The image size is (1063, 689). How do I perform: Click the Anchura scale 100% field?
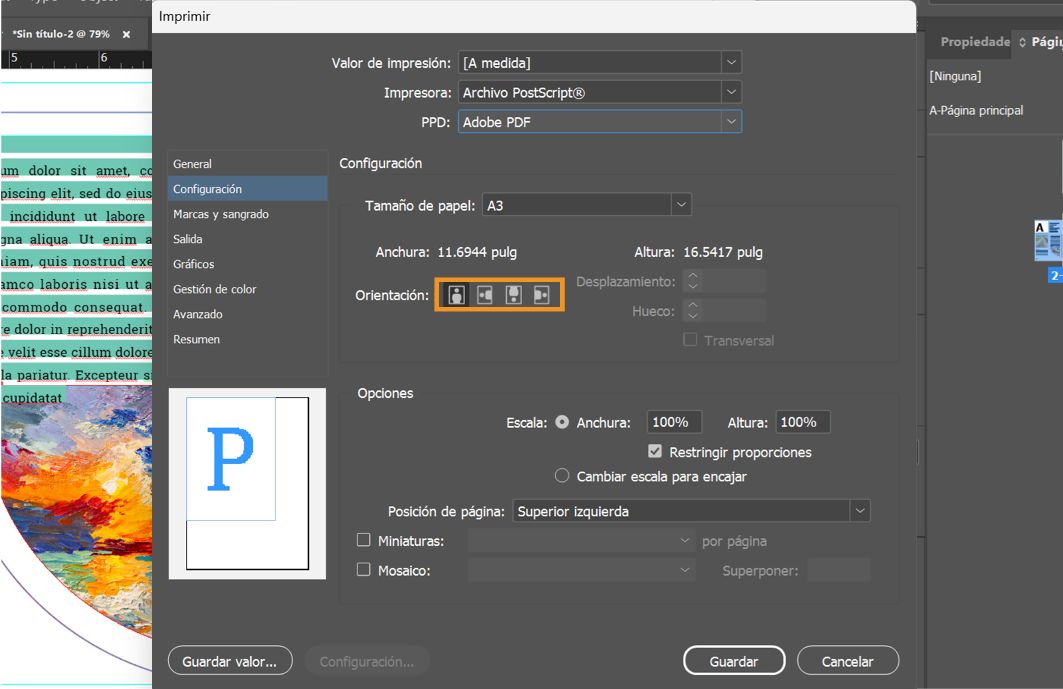(674, 422)
